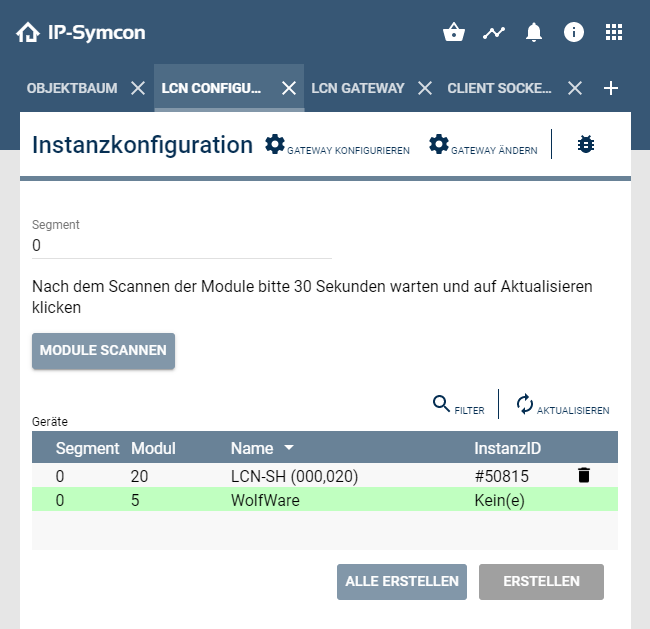
Task: Open the chart trend icon
Action: [x=494, y=32]
